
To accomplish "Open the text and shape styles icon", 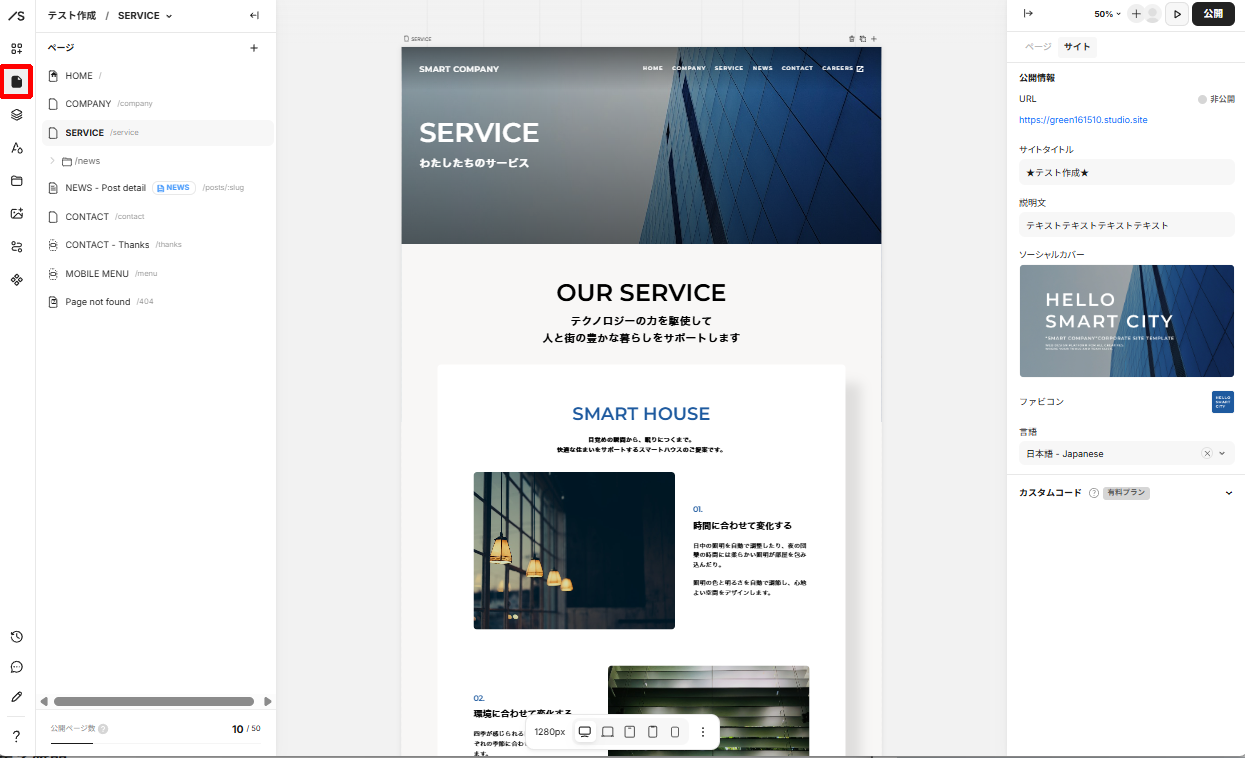I will coord(17,148).
